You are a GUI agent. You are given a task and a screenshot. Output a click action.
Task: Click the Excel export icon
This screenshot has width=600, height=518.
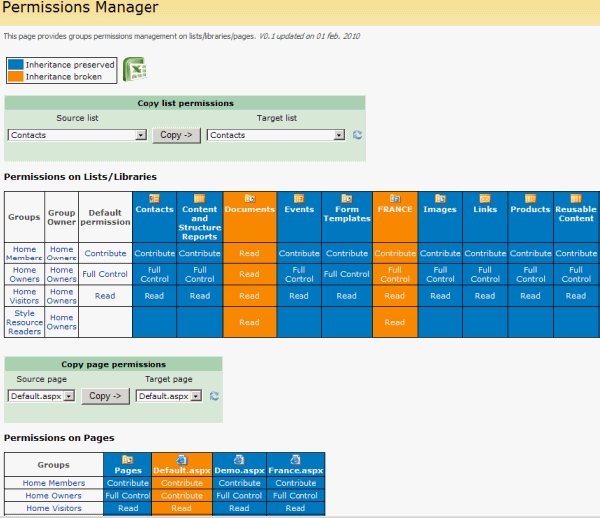(x=134, y=69)
